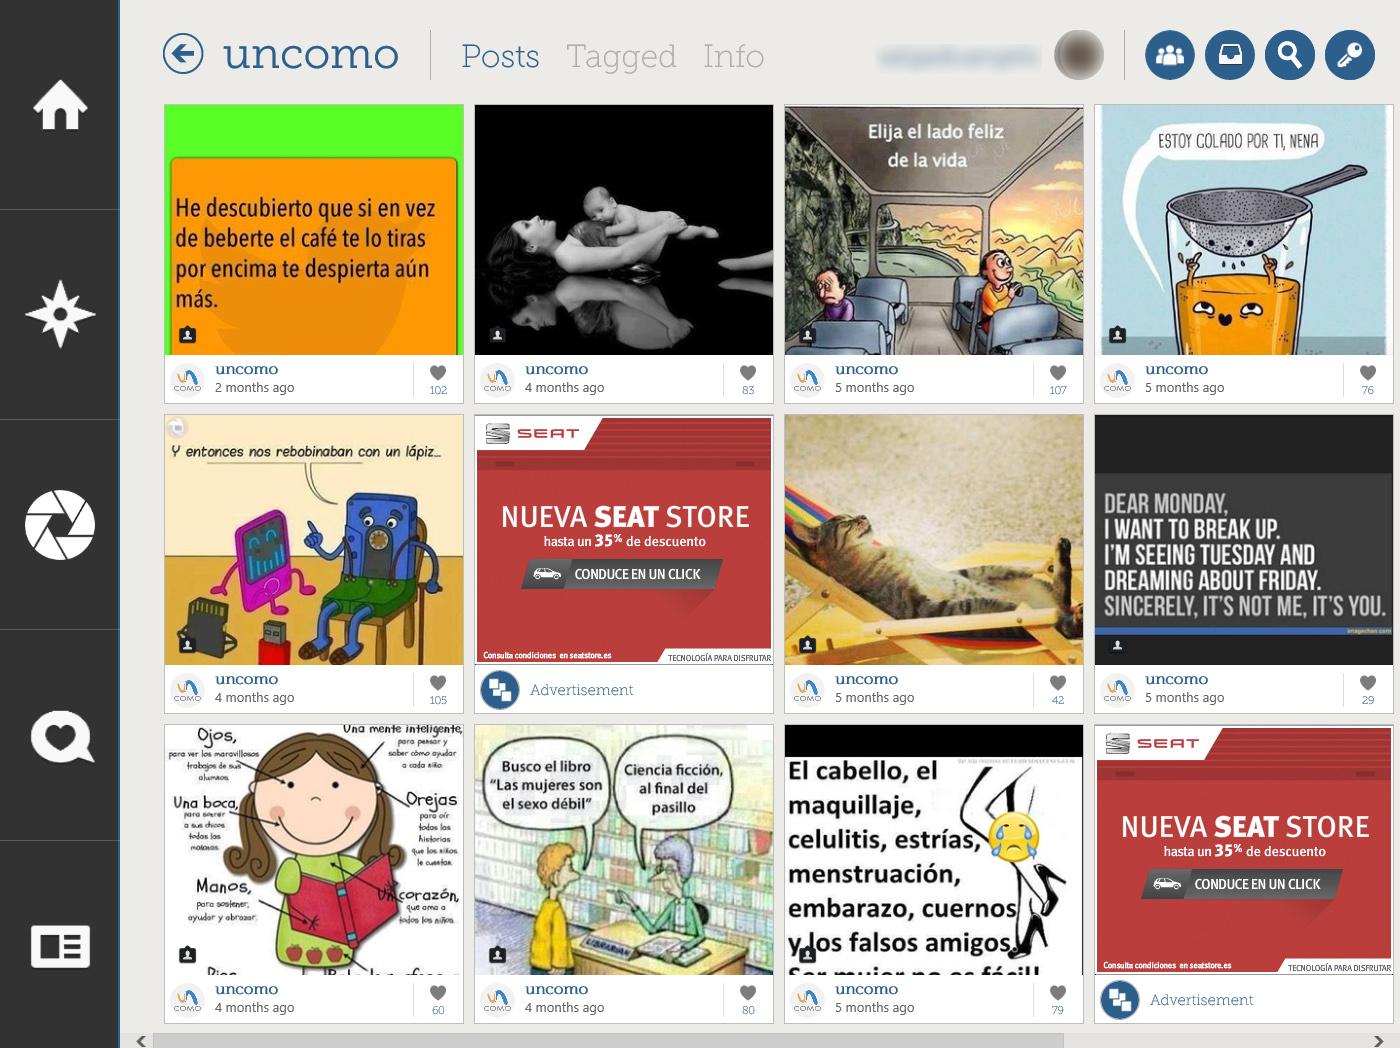Select the camera shutter icon in sidebar

point(60,525)
